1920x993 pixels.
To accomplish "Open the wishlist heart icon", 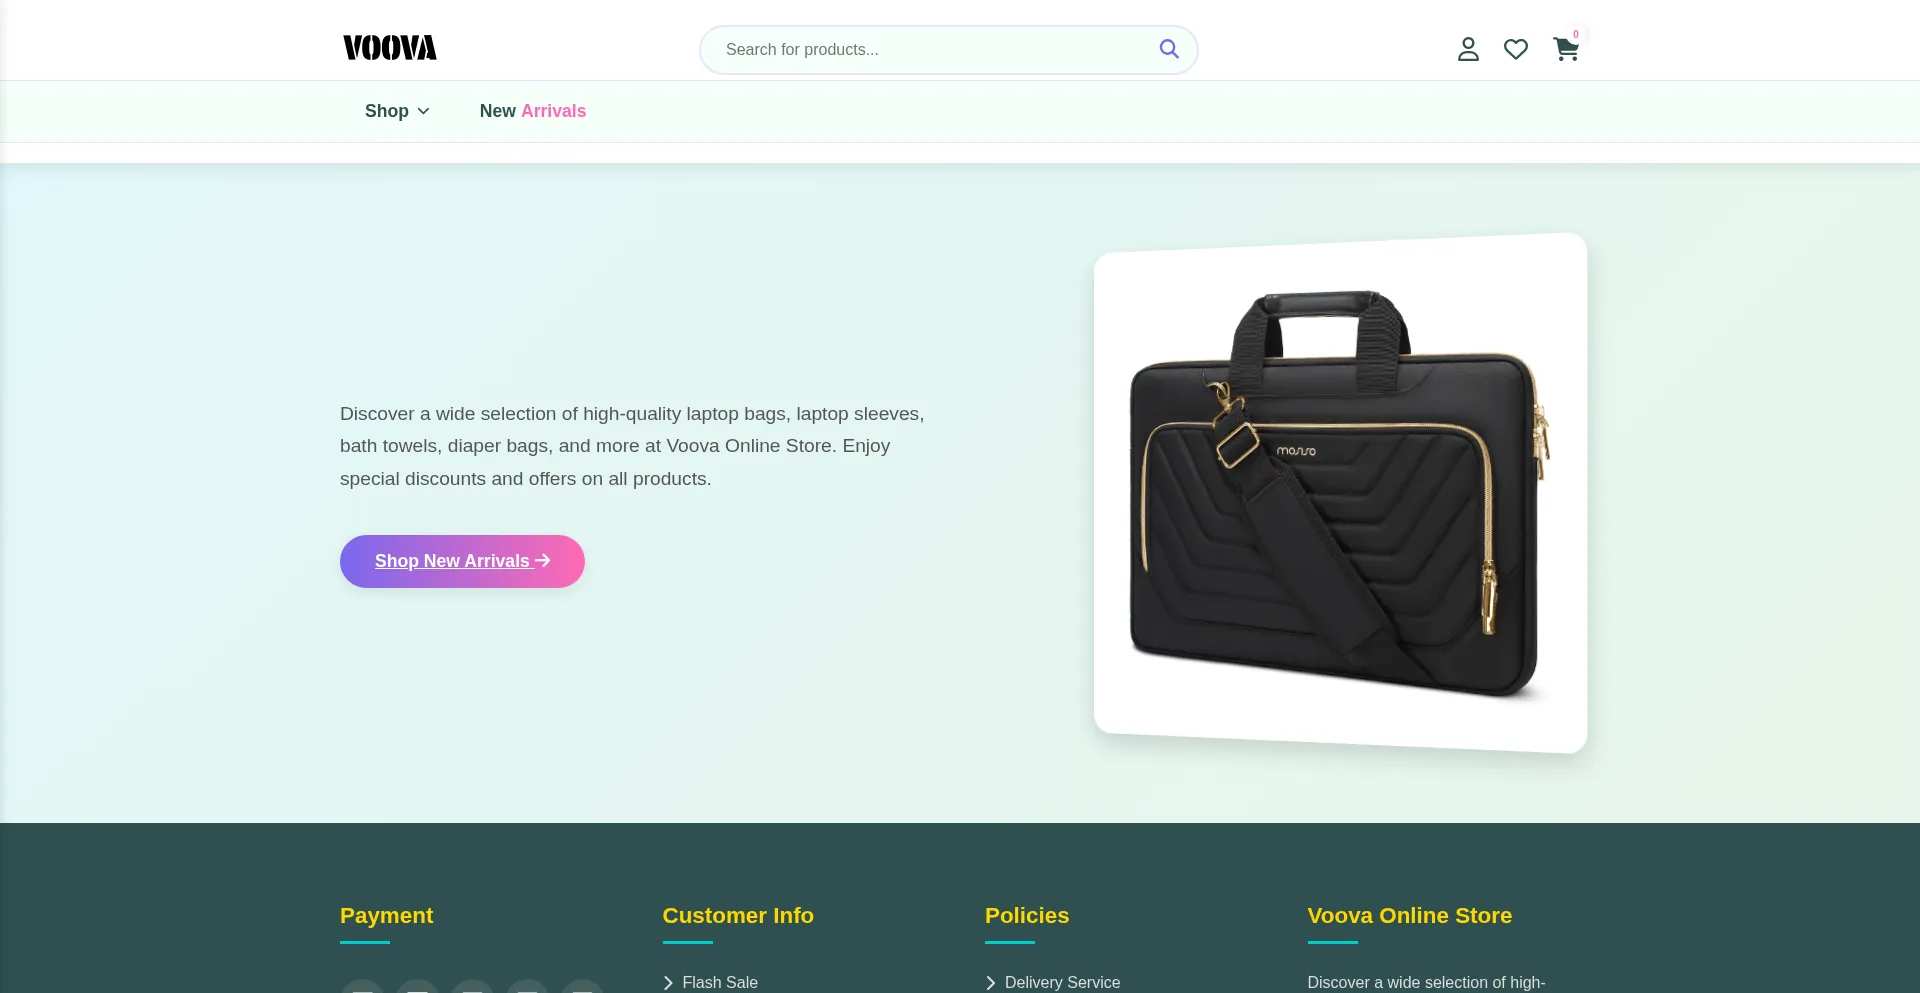I will pyautogui.click(x=1515, y=48).
